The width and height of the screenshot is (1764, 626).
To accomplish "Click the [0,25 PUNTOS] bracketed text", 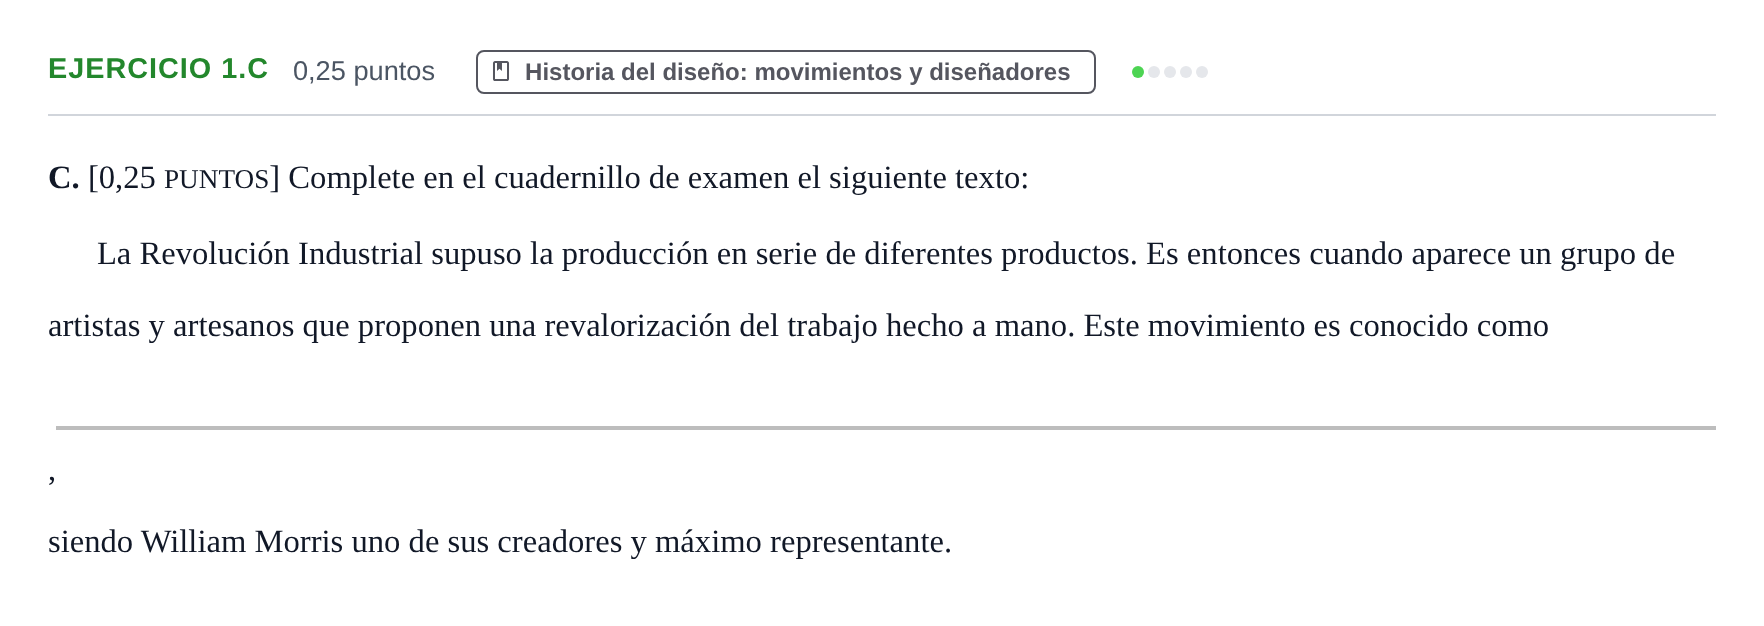I will (184, 178).
